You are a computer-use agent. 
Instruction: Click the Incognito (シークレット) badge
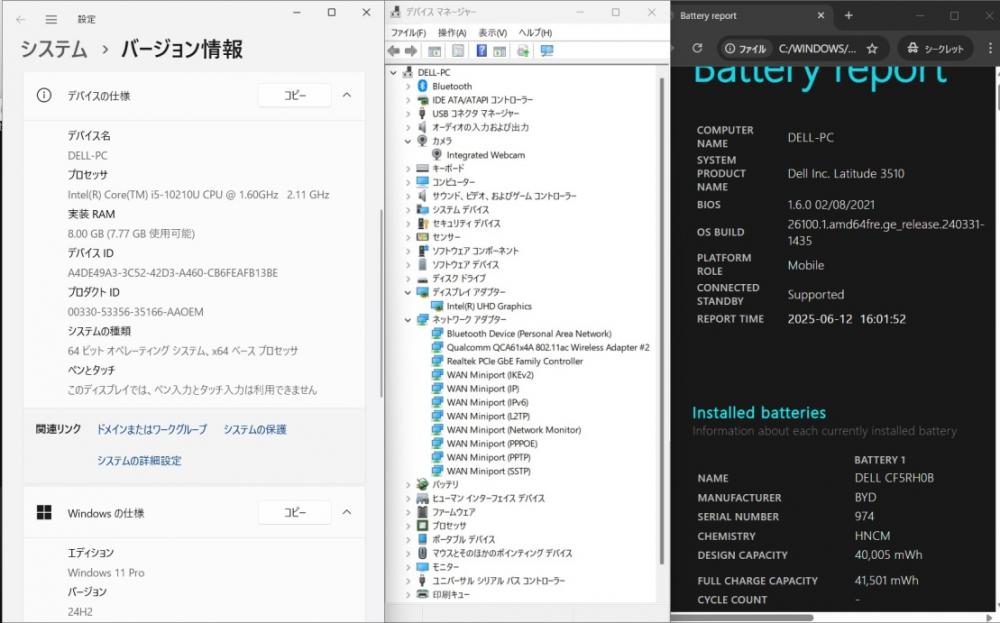pyautogui.click(x=936, y=48)
